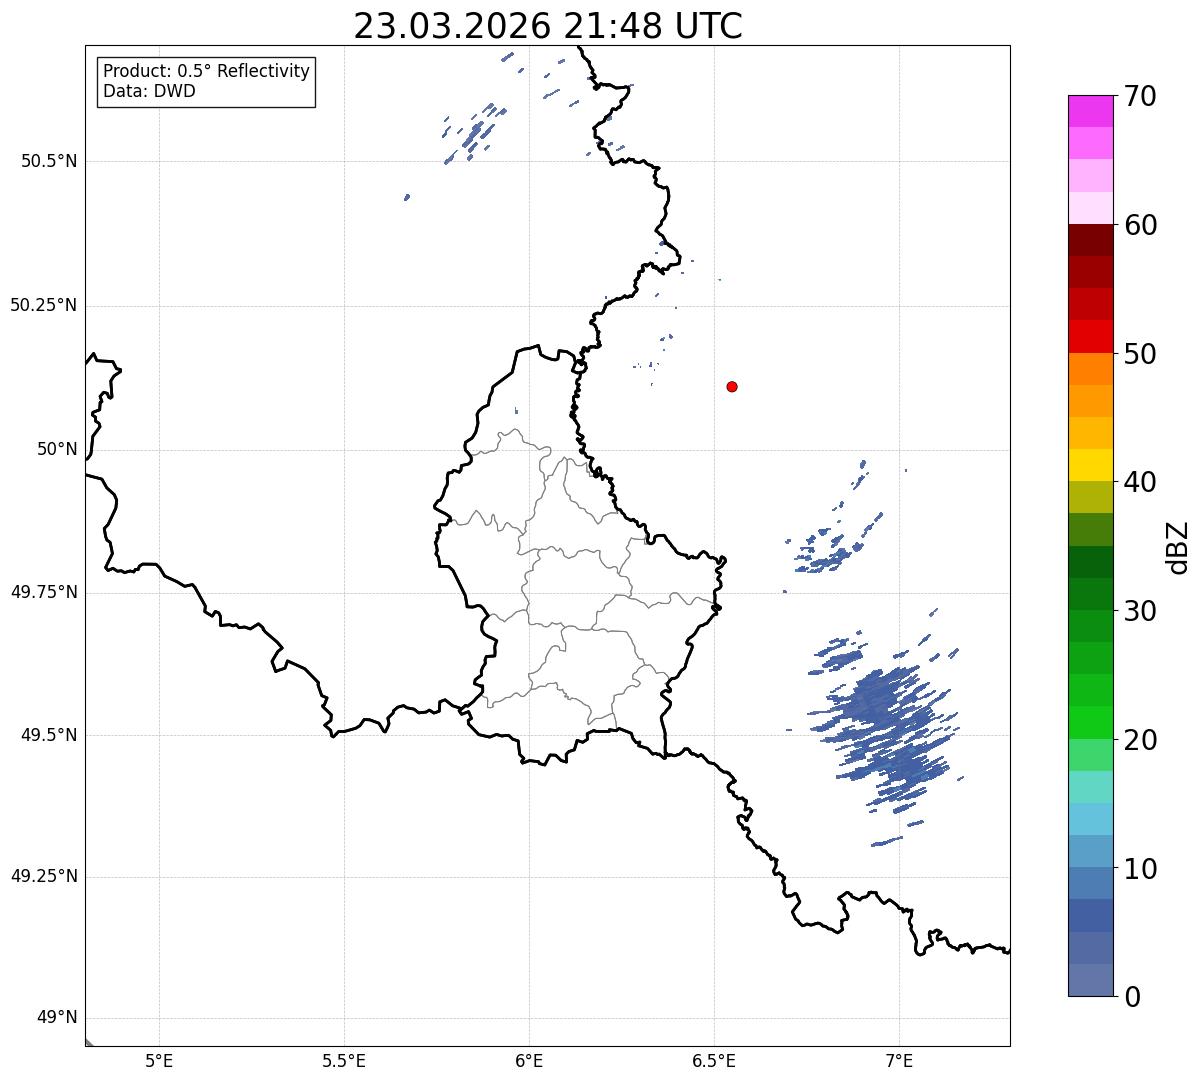Click the longitude label 5.5°E
This screenshot has height=1081, width=1202.
tap(344, 1060)
